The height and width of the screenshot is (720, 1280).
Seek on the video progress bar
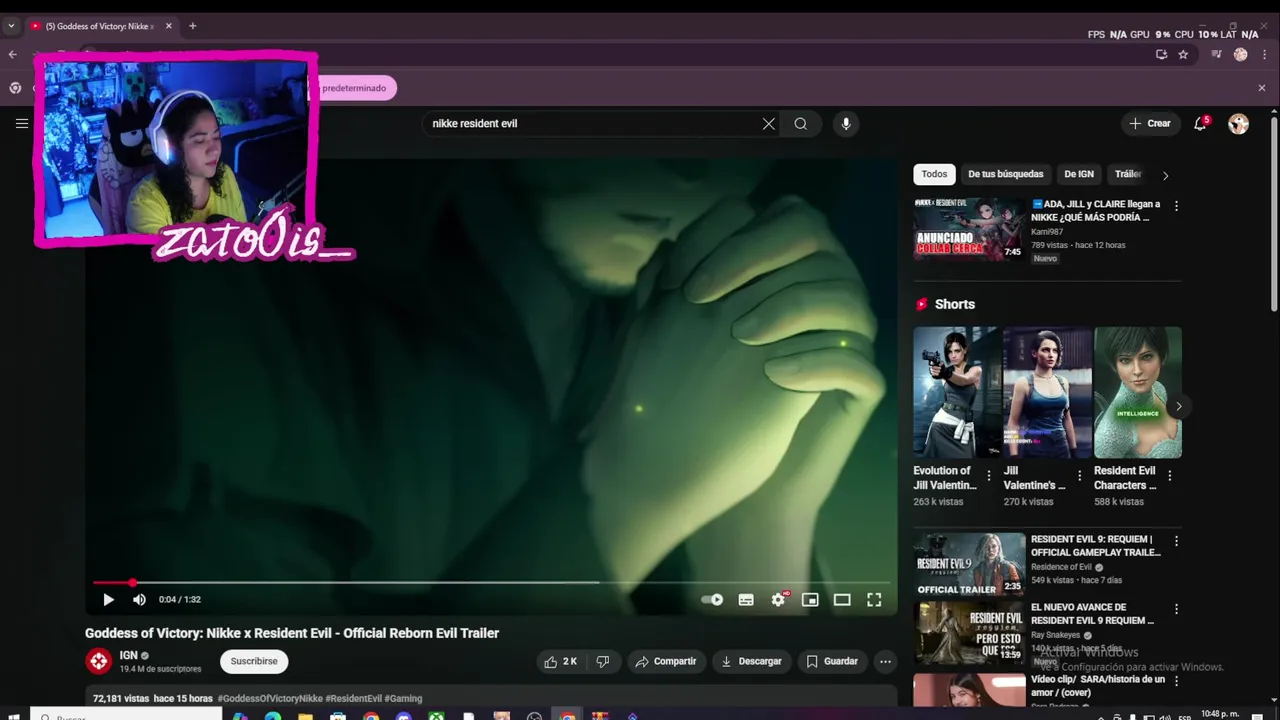click(x=490, y=582)
